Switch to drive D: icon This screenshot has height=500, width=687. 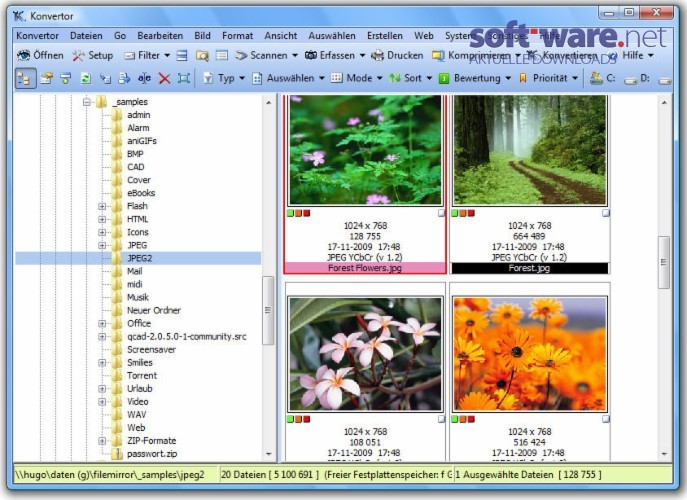pos(630,79)
